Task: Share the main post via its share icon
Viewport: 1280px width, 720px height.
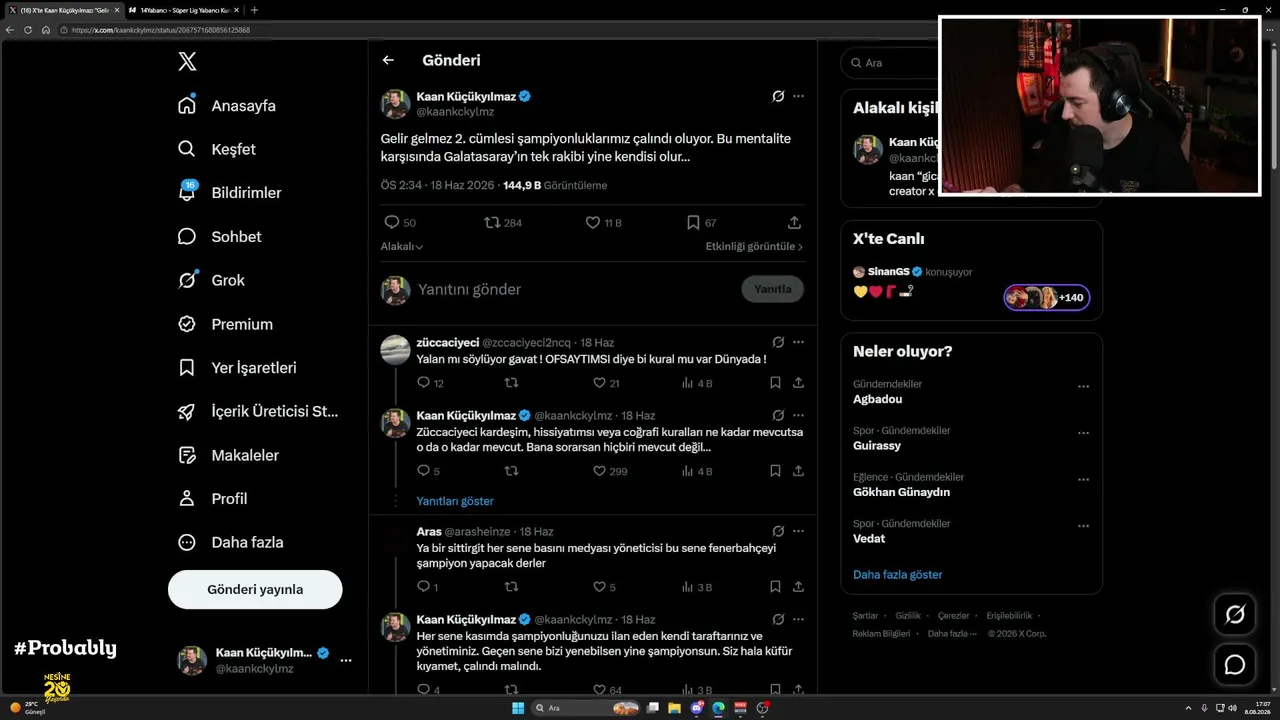Action: 794,222
